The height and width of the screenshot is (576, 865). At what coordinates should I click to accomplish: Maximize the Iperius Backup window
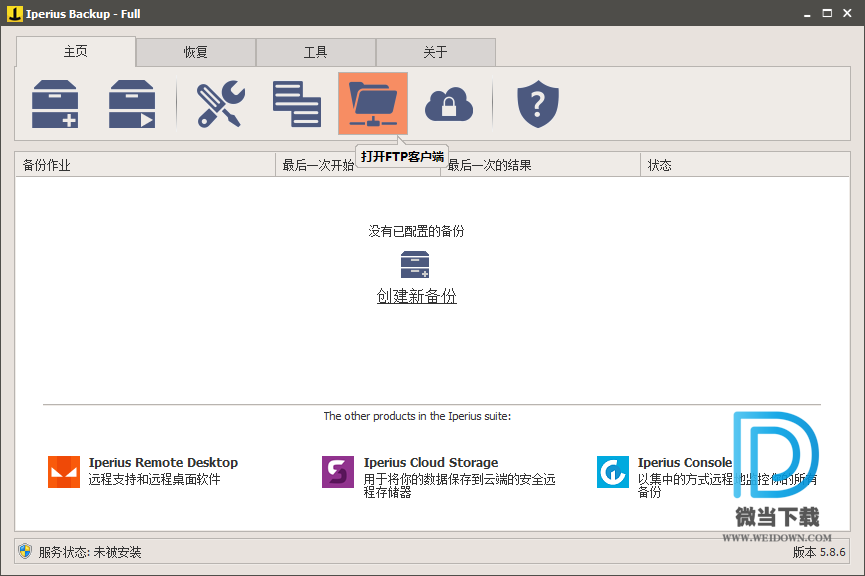tap(827, 13)
